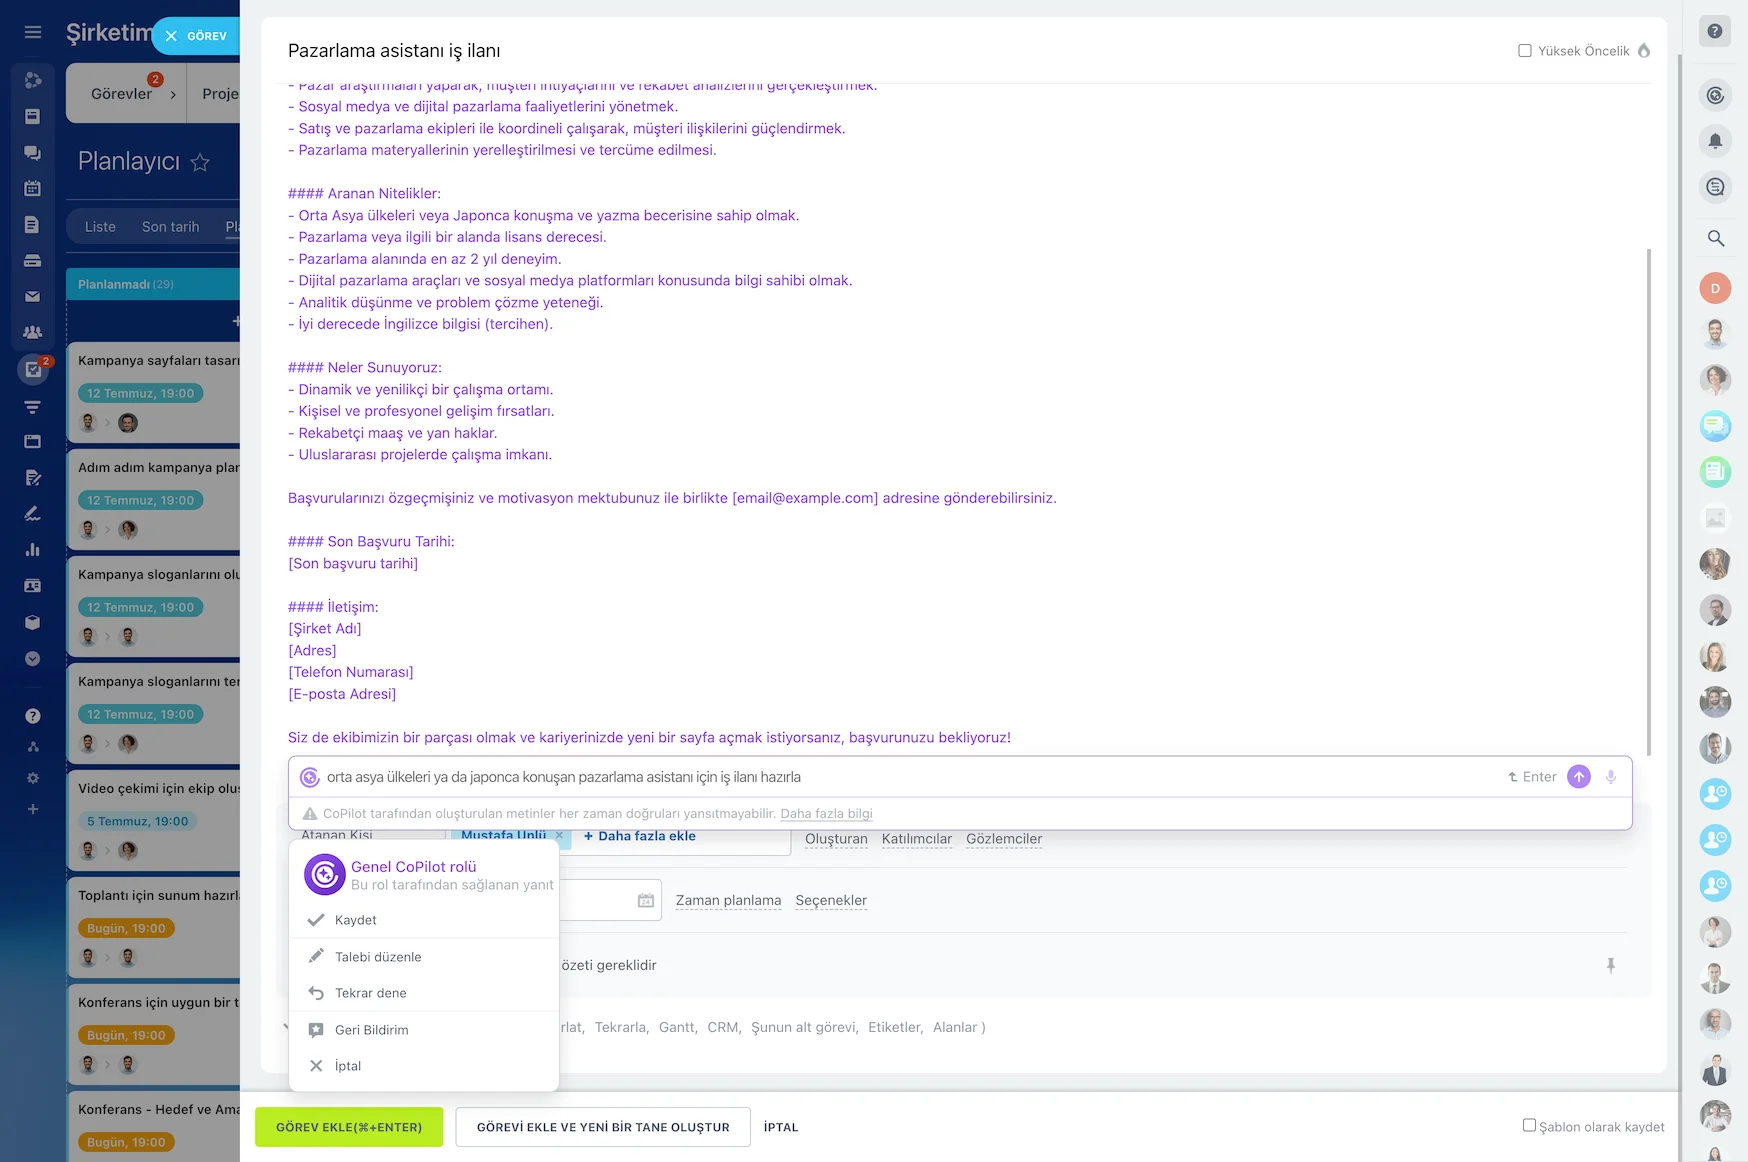Open the mail icon in left sidebar
Screen dimensions: 1748x1162
click(33, 297)
